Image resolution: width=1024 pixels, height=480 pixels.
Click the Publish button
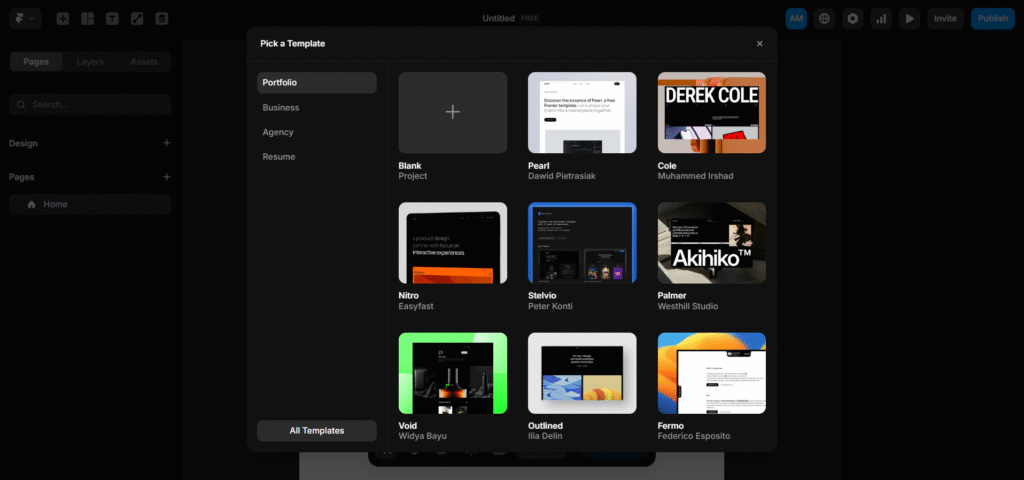click(x=993, y=18)
